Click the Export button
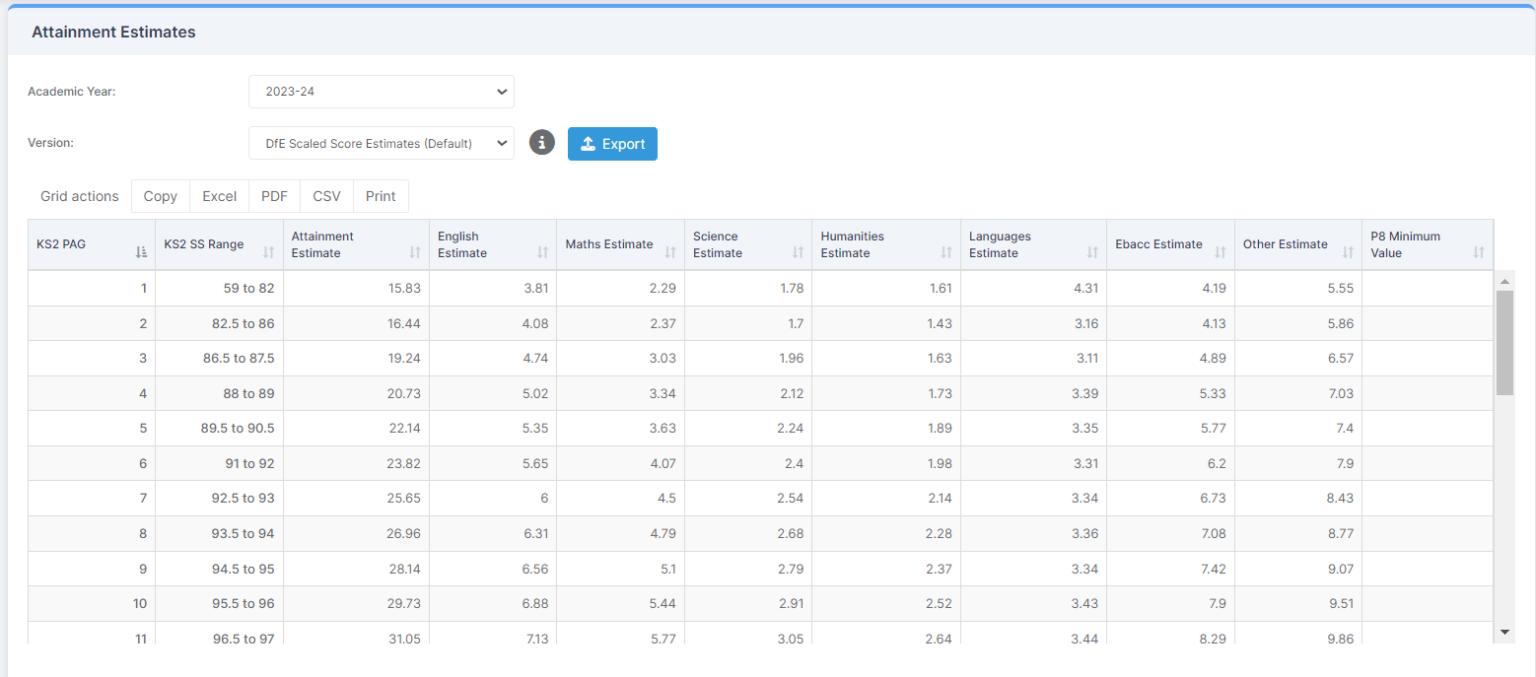This screenshot has width=1536, height=677. point(612,143)
